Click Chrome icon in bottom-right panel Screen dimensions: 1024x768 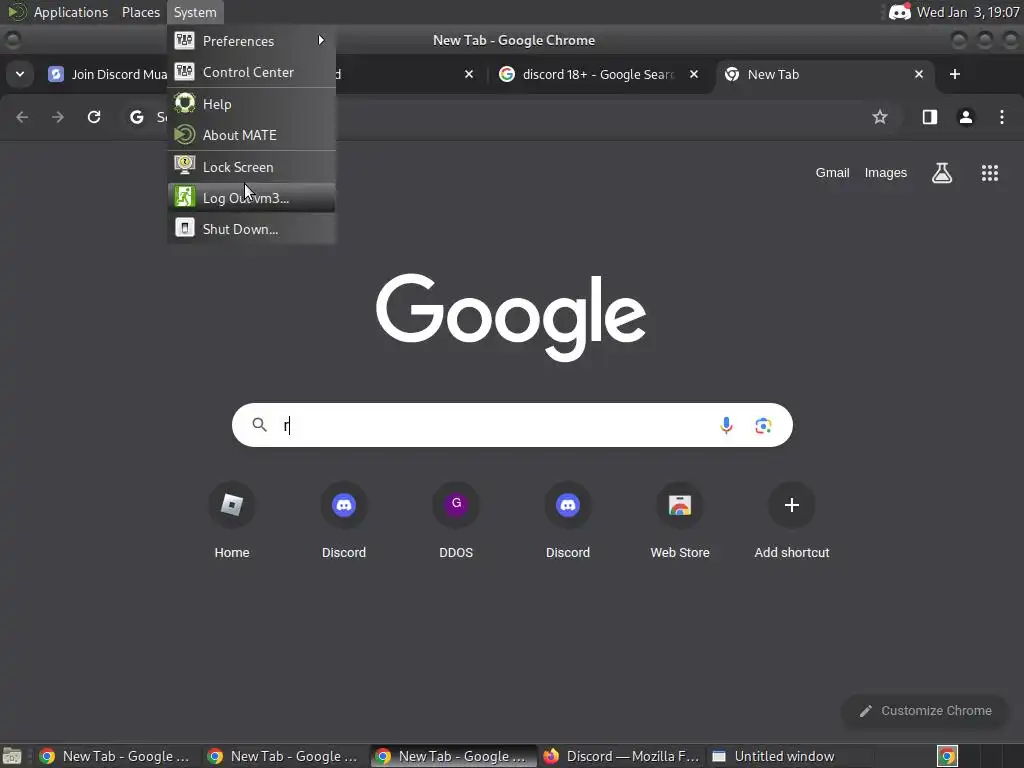pos(947,756)
